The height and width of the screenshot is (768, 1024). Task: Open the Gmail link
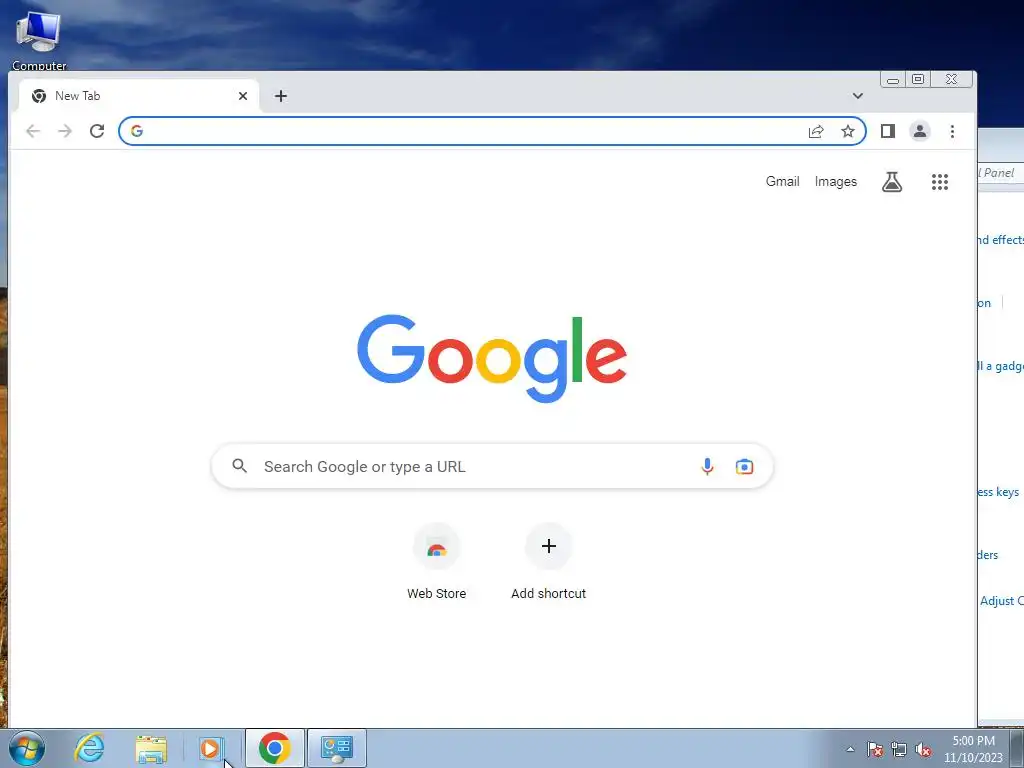click(782, 182)
